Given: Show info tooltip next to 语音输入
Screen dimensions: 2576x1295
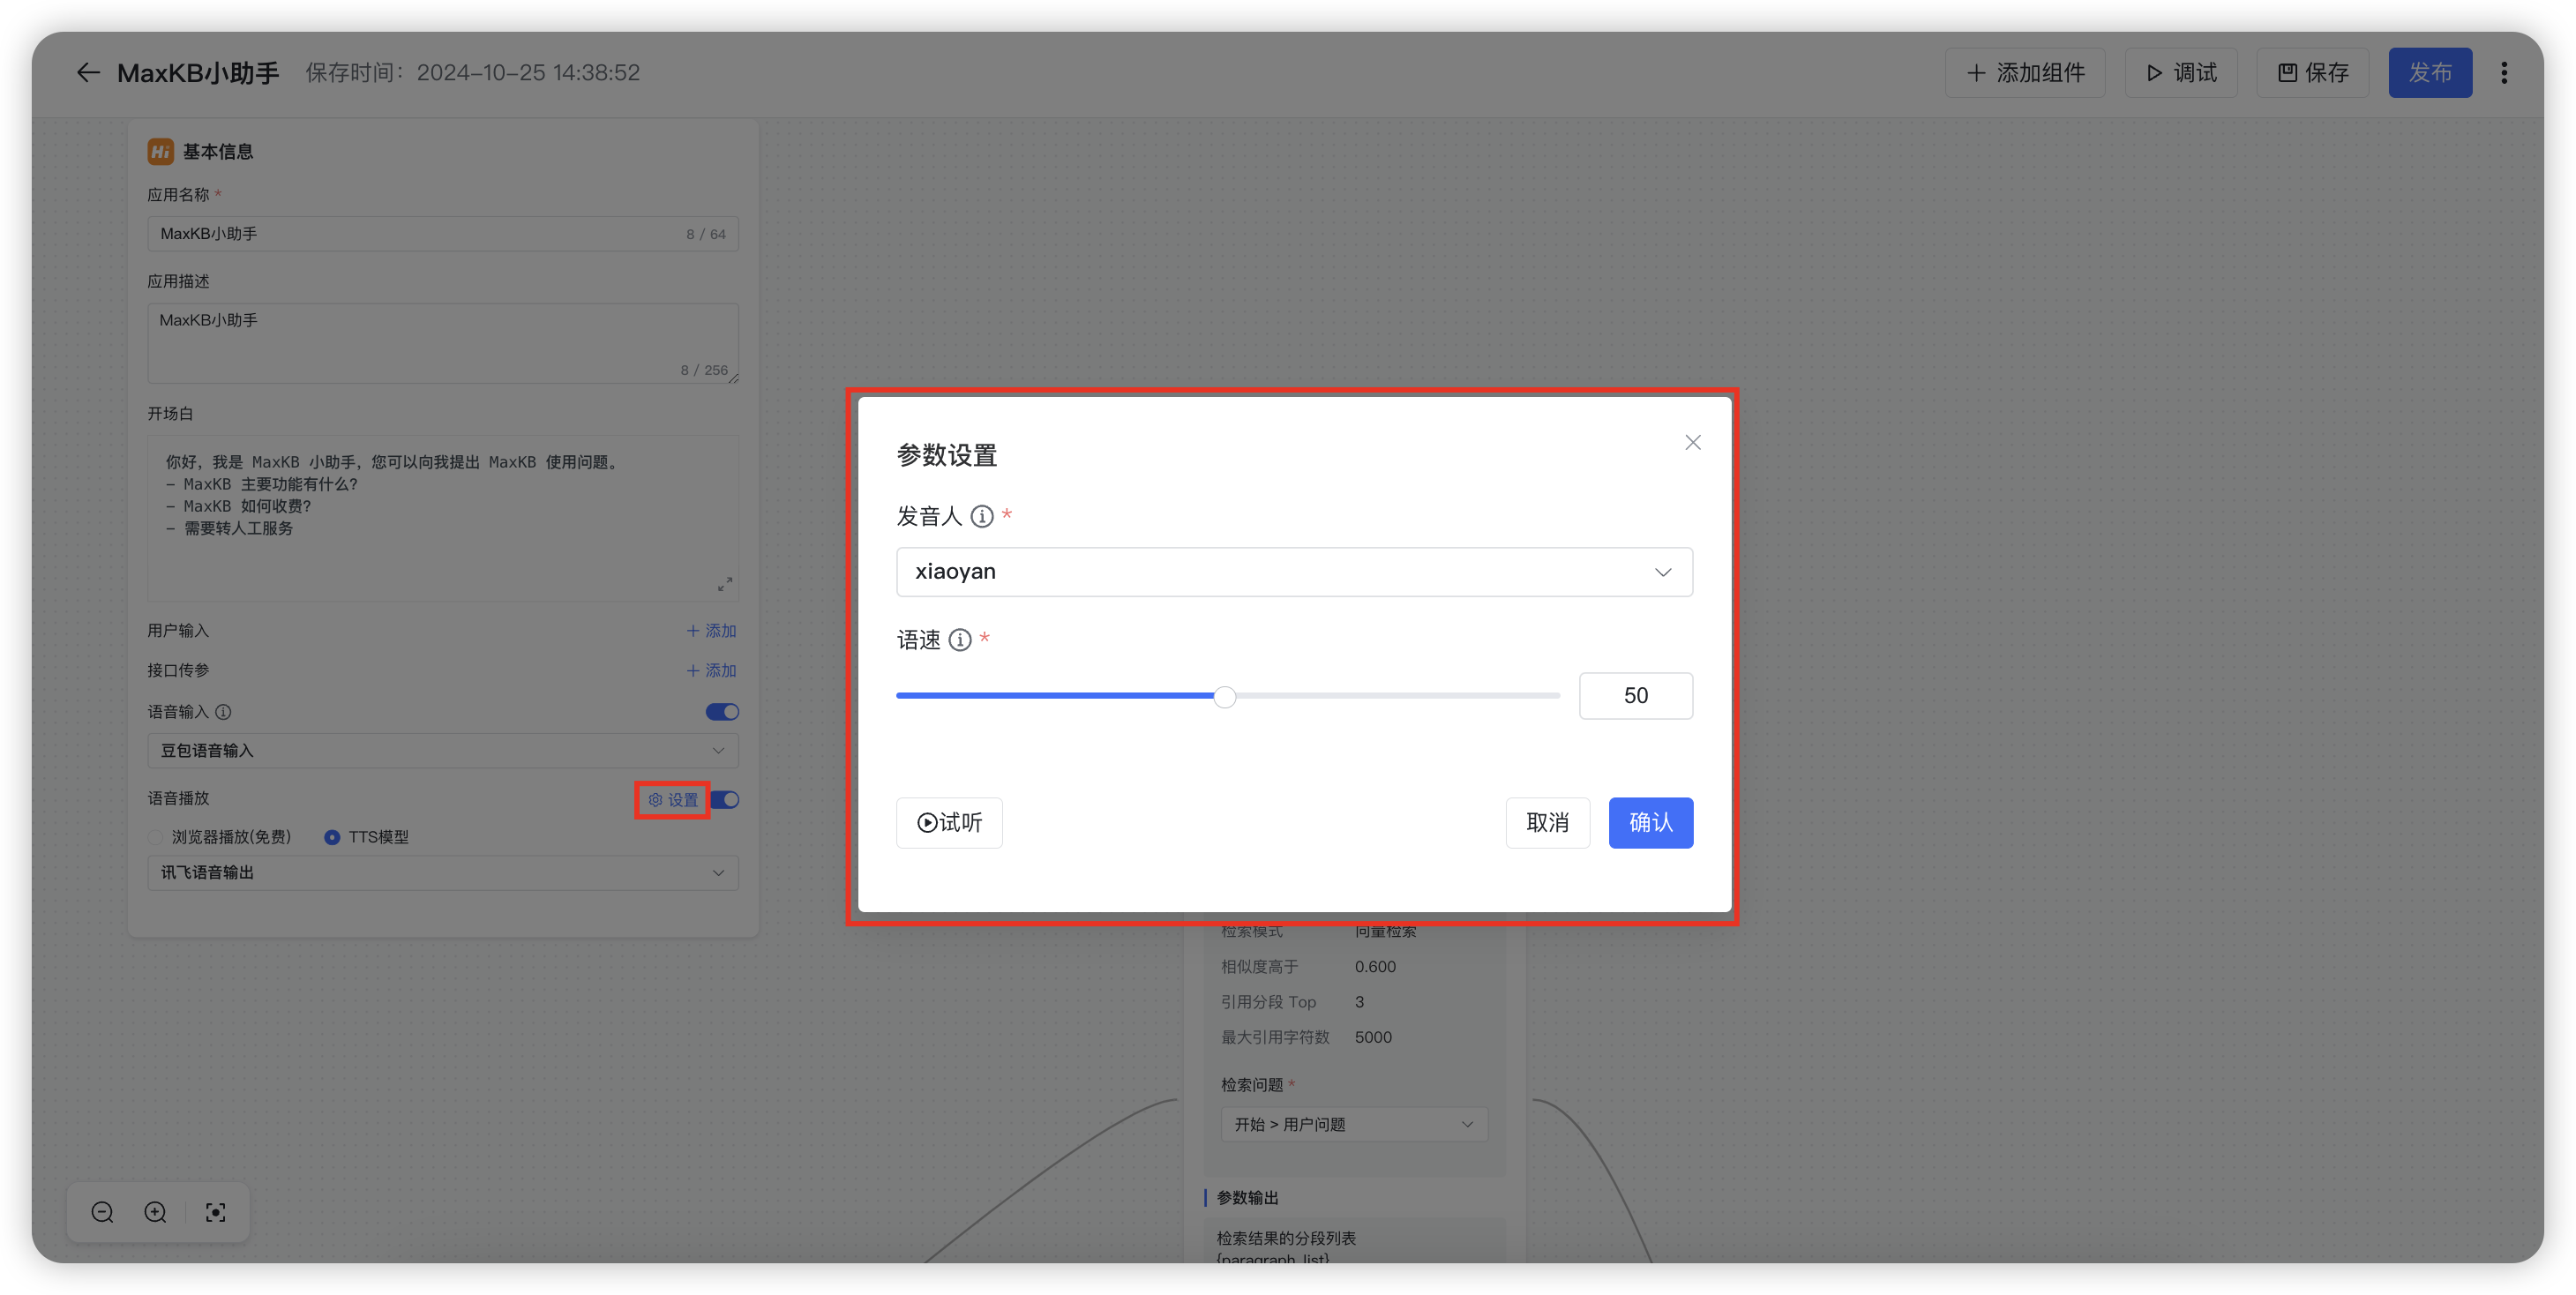Looking at the screenshot, I should [223, 712].
